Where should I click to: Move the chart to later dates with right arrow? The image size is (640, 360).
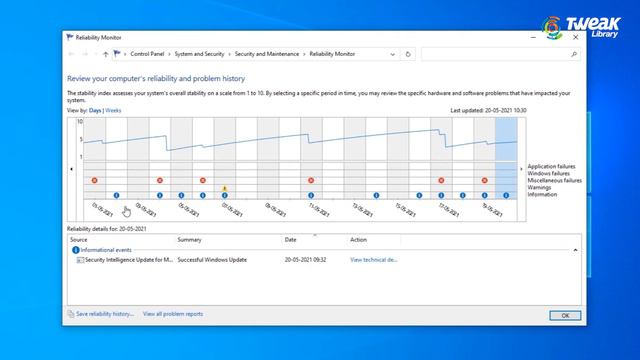tap(521, 169)
